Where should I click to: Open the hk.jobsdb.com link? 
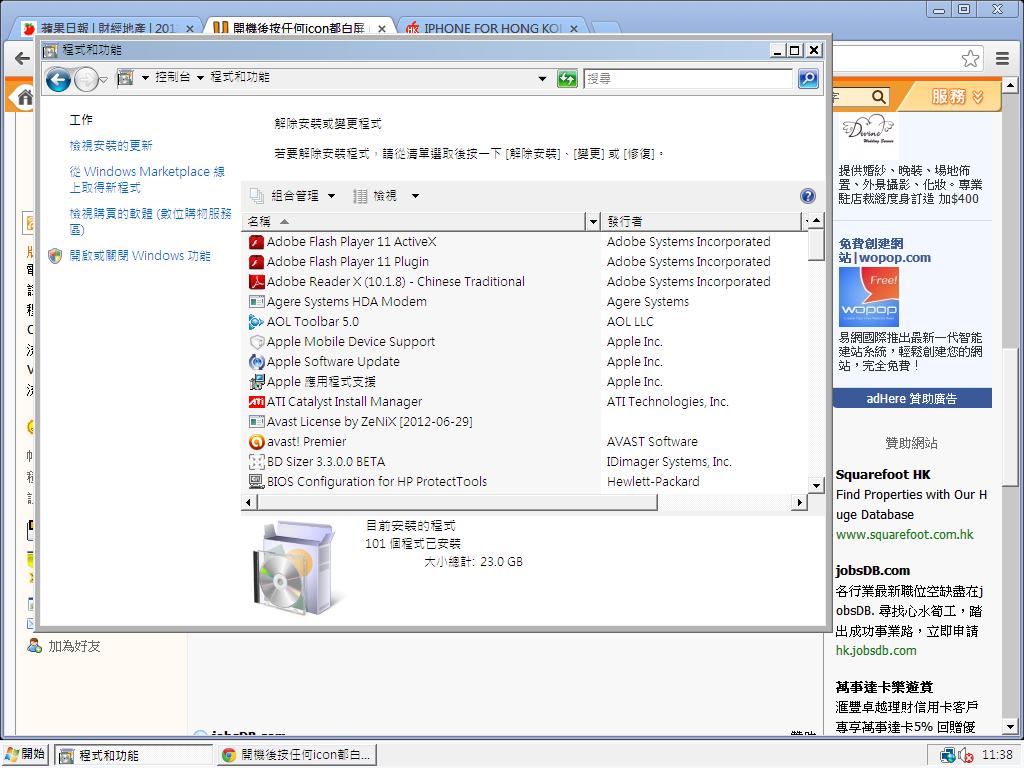tap(876, 650)
